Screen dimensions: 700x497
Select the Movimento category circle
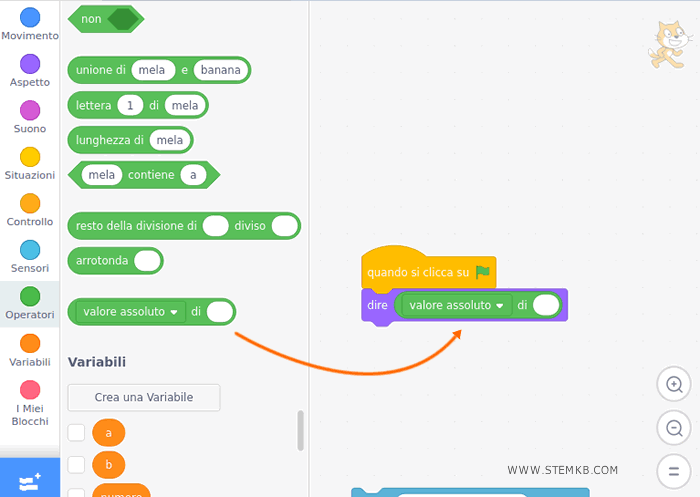tap(30, 17)
